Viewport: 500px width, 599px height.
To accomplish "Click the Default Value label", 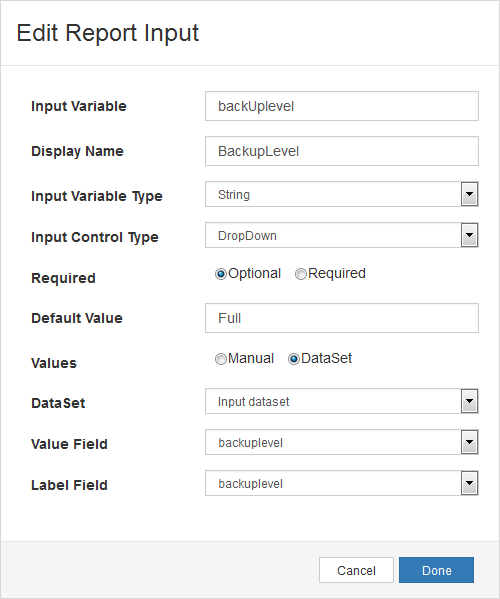I will pos(77,318).
